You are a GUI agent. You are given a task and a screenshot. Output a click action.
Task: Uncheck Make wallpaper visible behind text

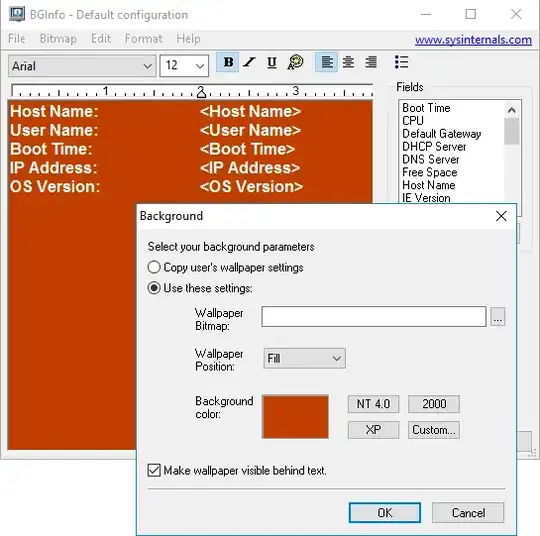tap(154, 470)
